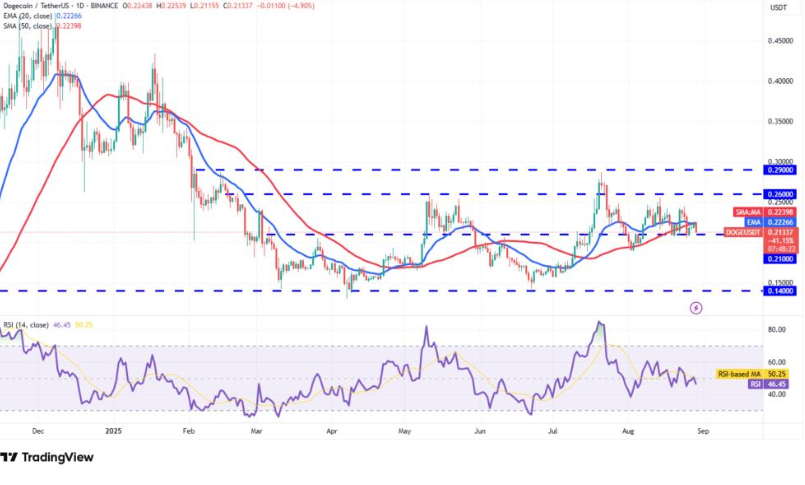Click the Feb label on time axis
The width and height of the screenshot is (805, 485).
pos(188,431)
